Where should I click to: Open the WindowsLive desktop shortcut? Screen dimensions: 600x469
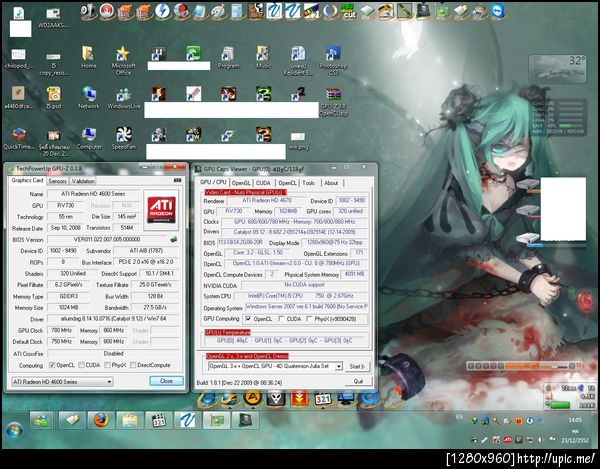tap(124, 98)
